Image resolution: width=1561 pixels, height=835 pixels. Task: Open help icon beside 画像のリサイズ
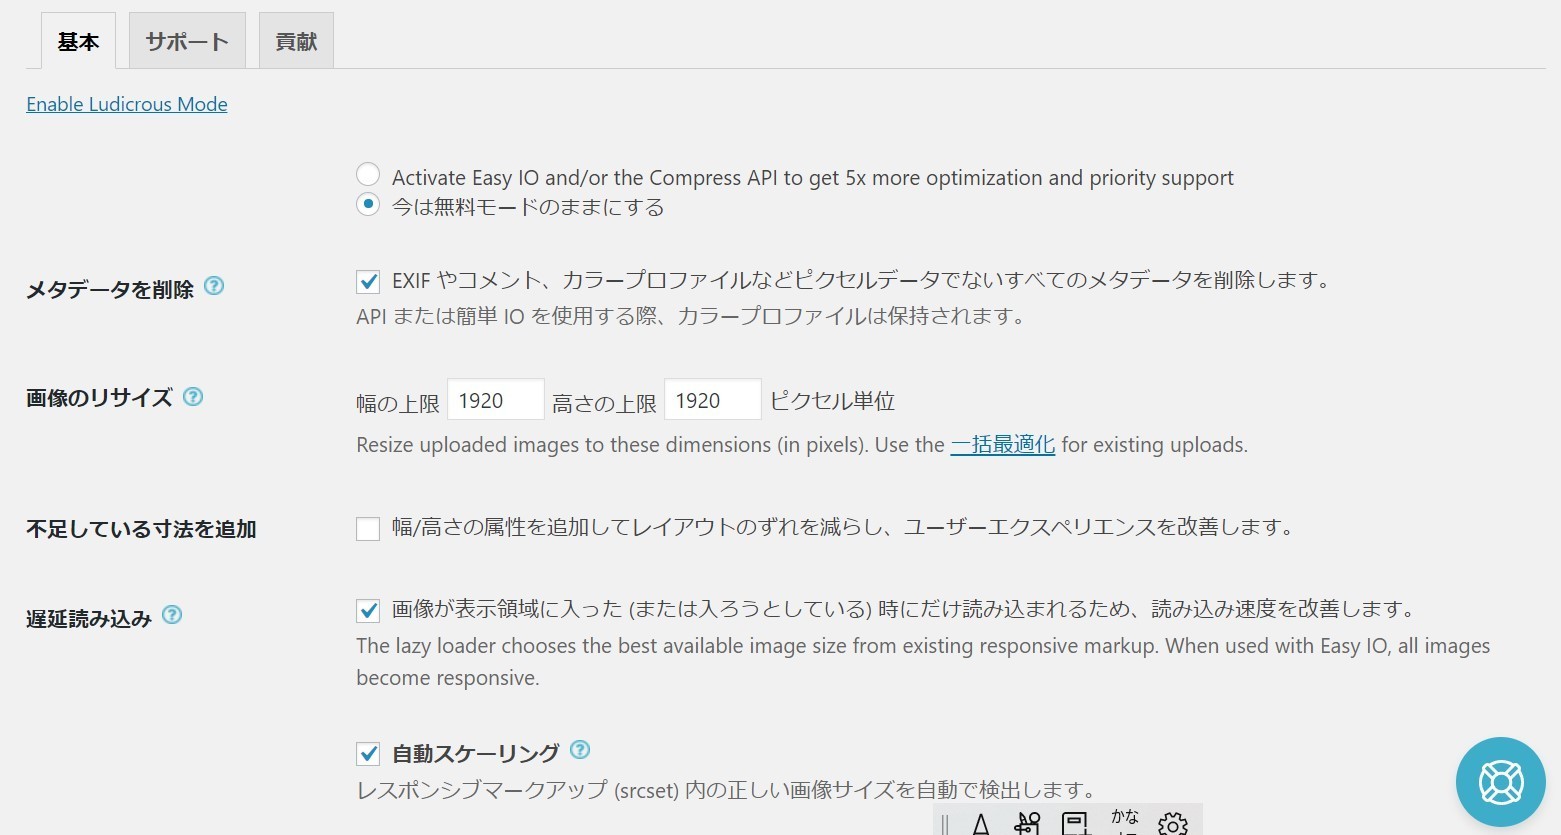click(193, 396)
